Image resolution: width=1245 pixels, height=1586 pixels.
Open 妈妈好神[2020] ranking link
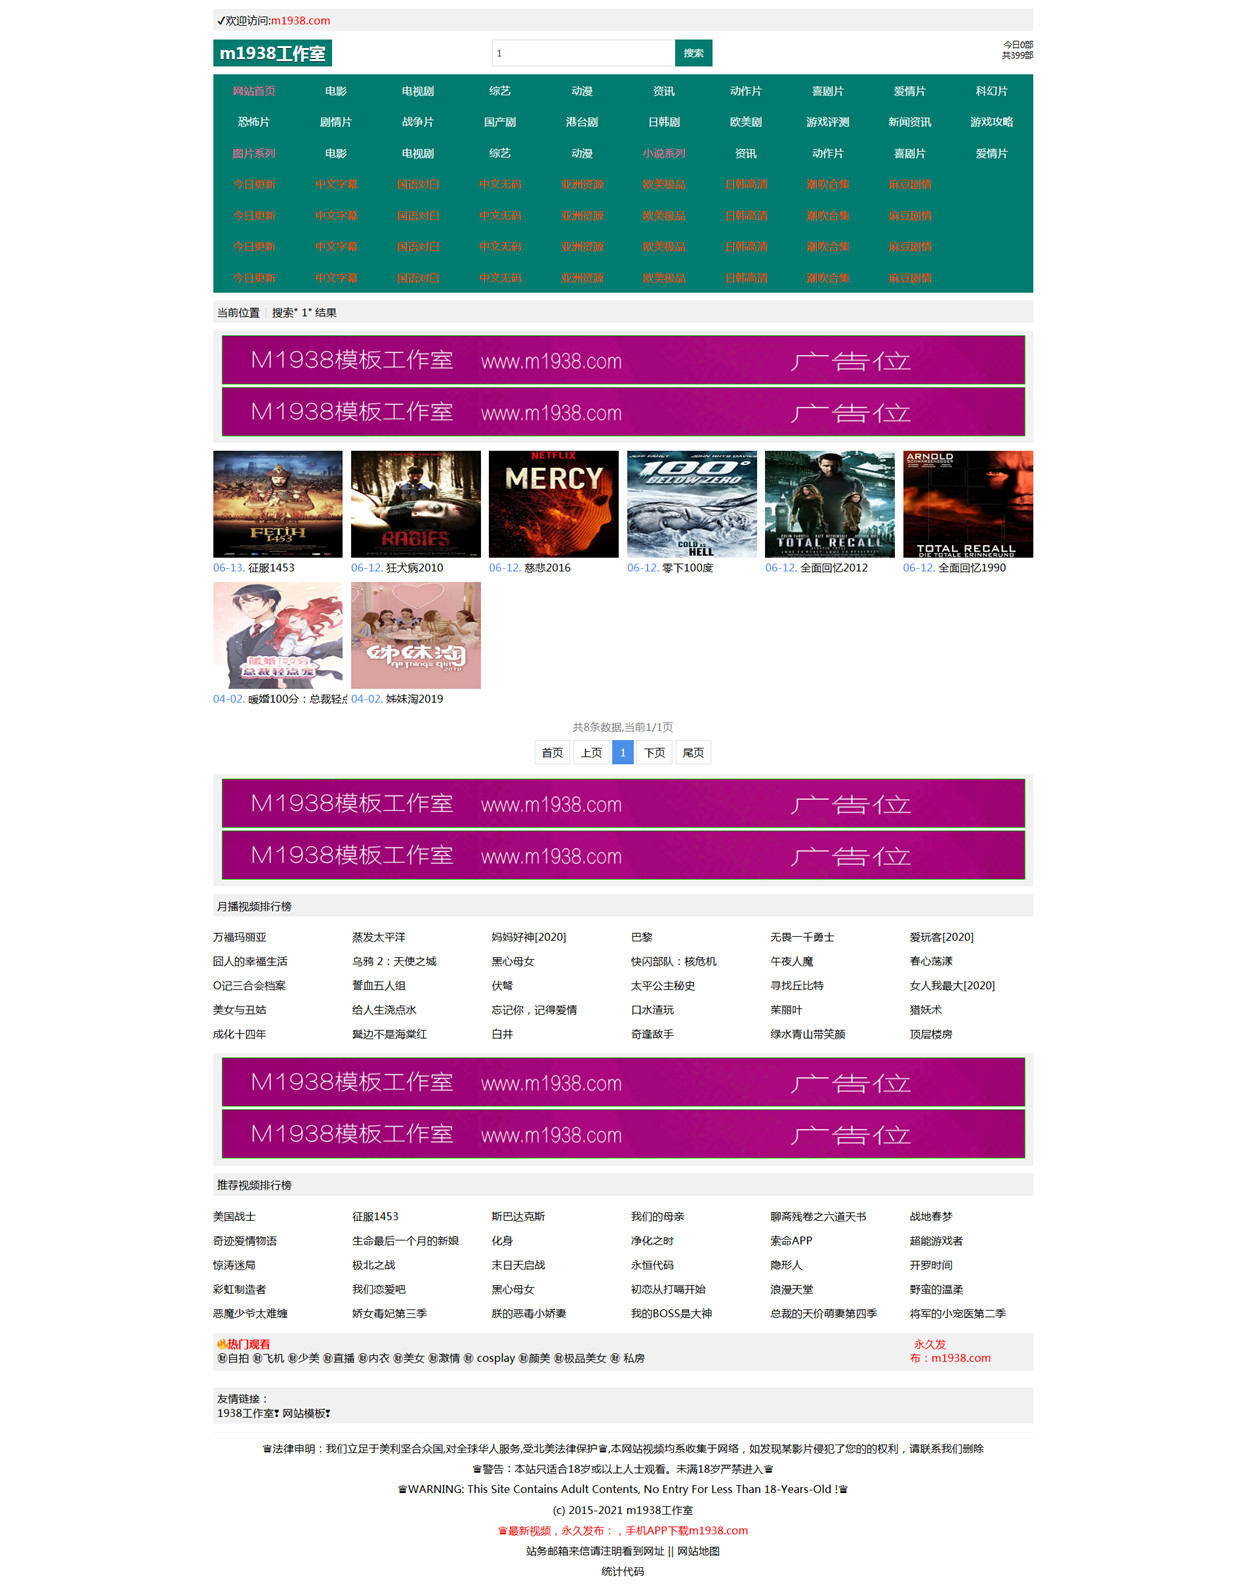pos(529,937)
